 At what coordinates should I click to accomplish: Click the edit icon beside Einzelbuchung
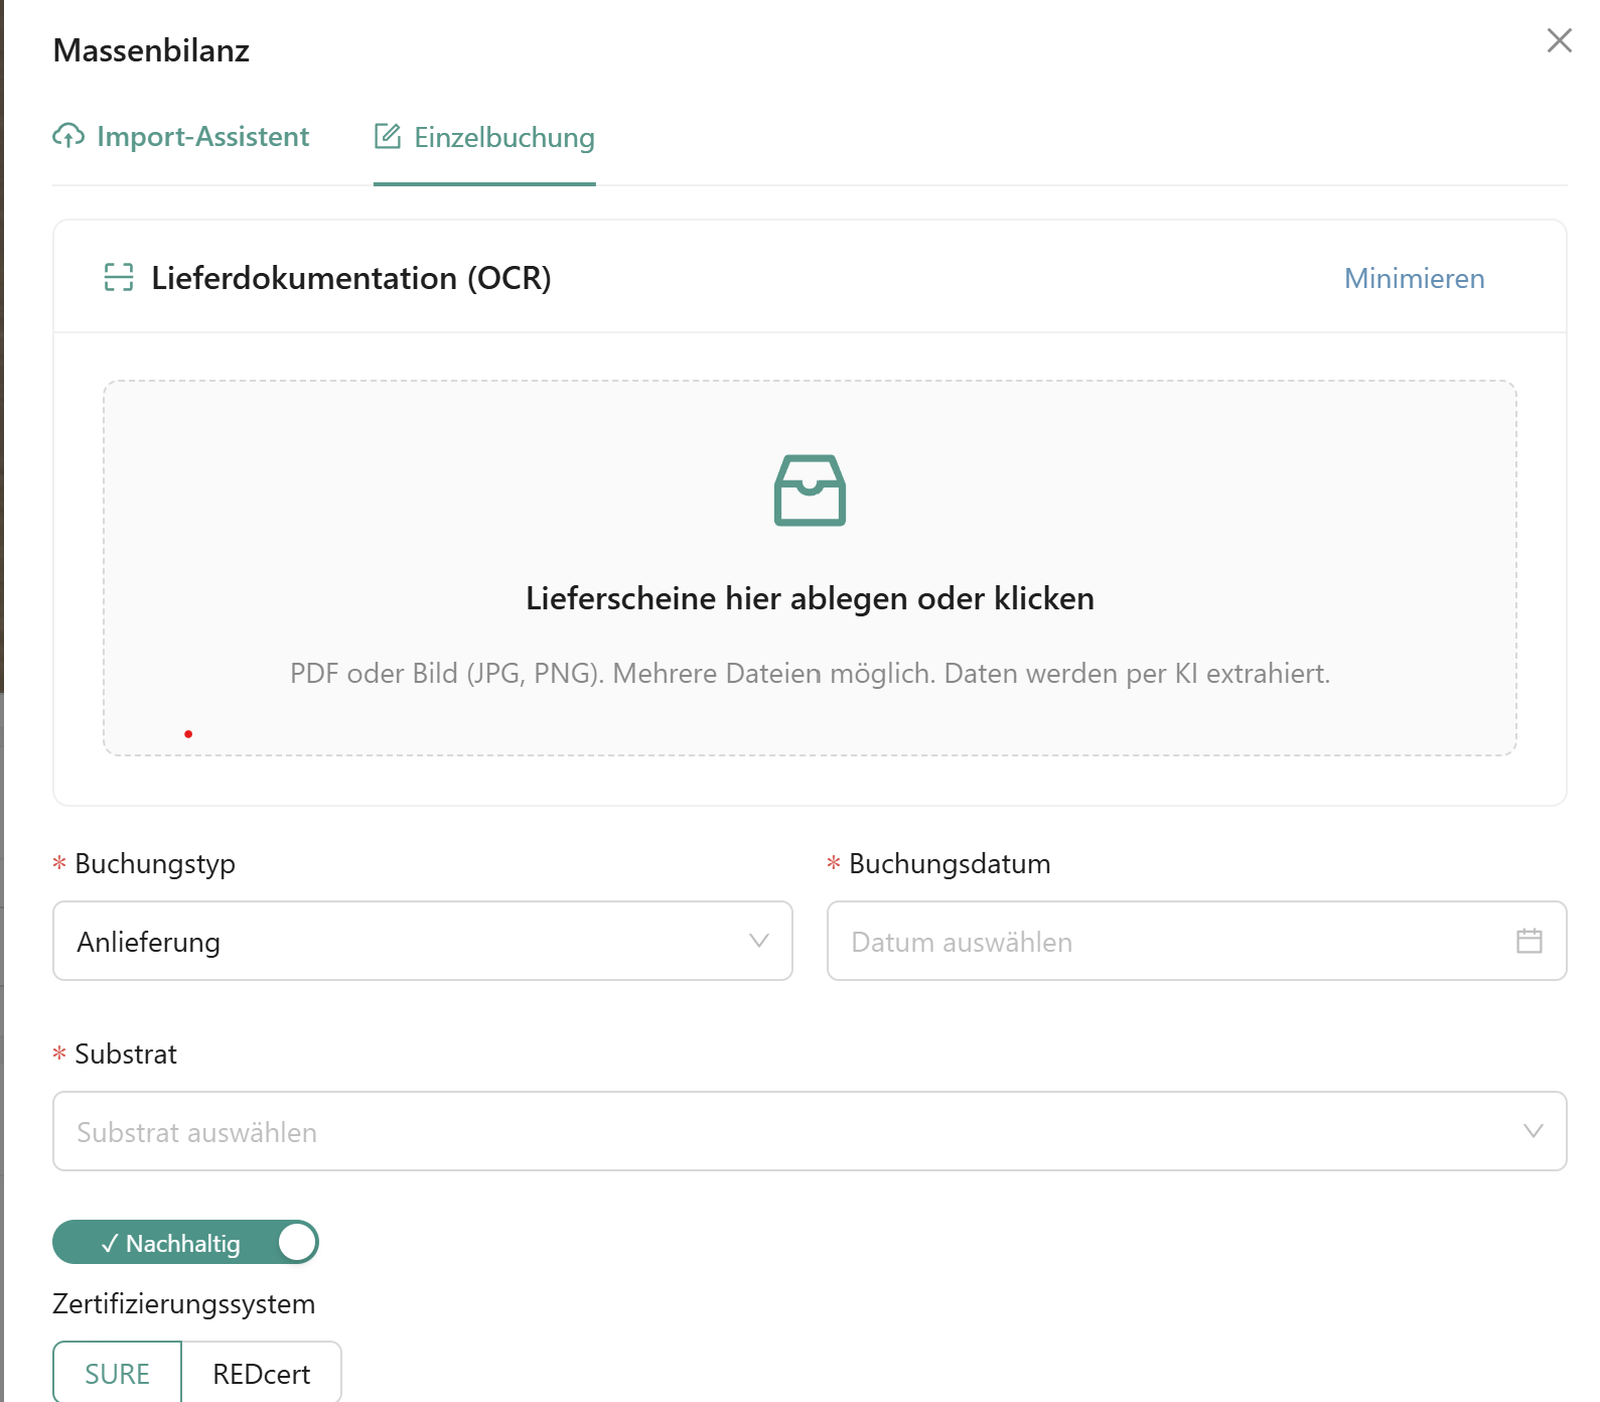click(387, 136)
